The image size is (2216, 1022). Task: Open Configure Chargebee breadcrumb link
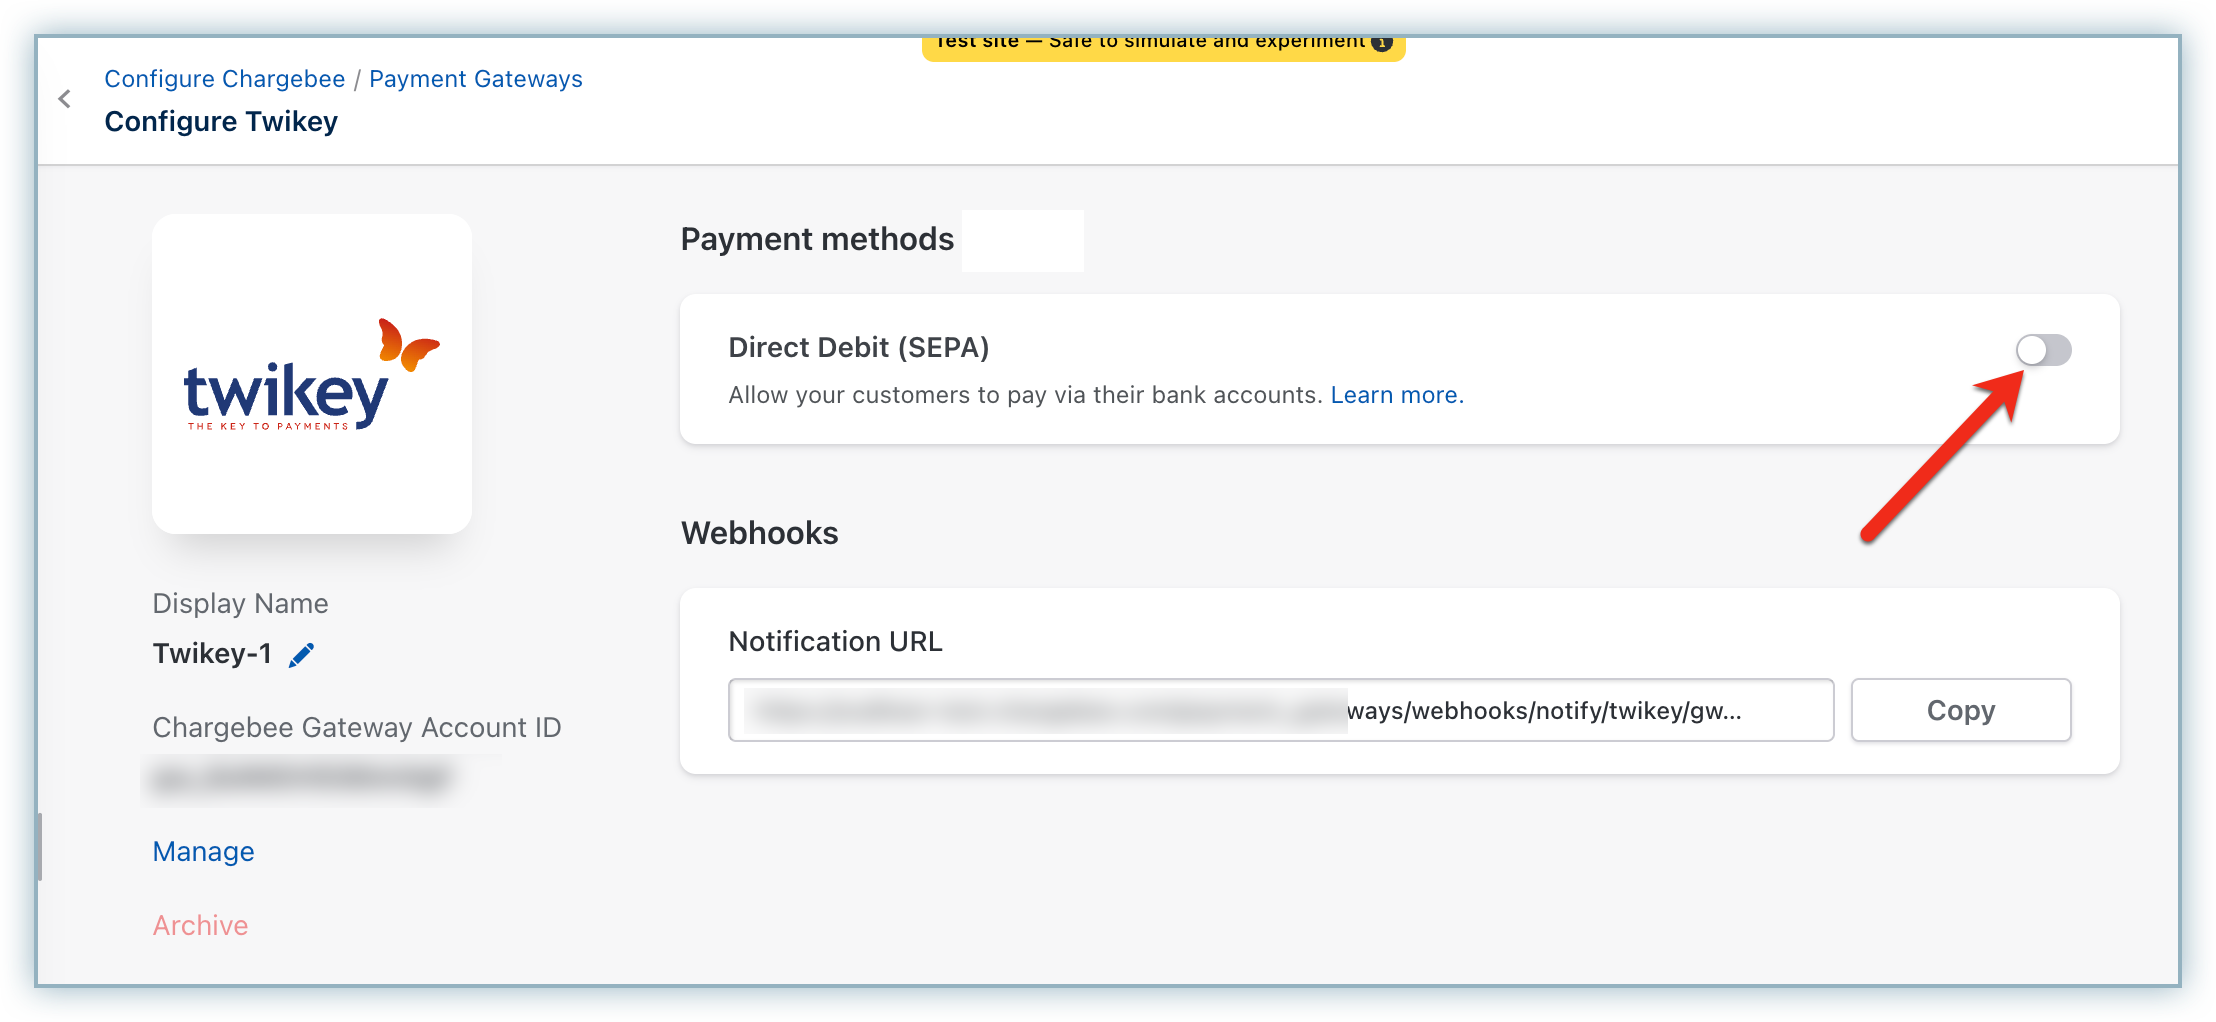click(x=224, y=79)
